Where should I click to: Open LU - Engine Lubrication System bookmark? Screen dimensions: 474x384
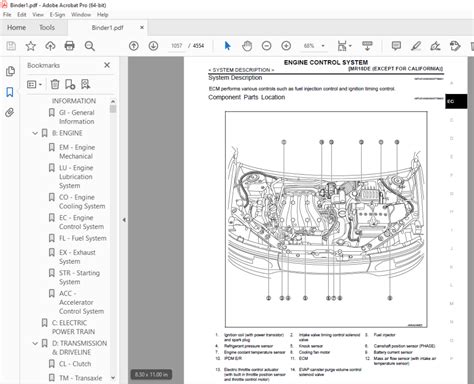pos(76,177)
